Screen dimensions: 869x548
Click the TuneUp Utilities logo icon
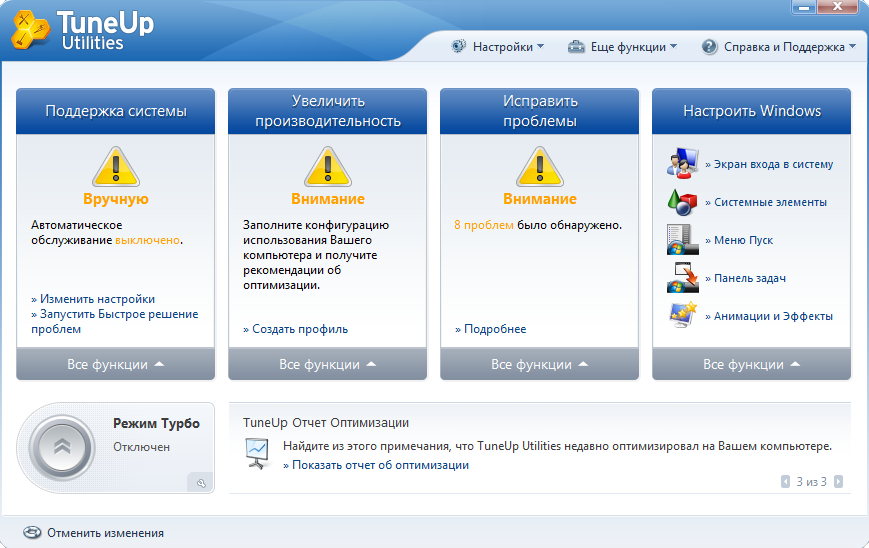[x=30, y=29]
